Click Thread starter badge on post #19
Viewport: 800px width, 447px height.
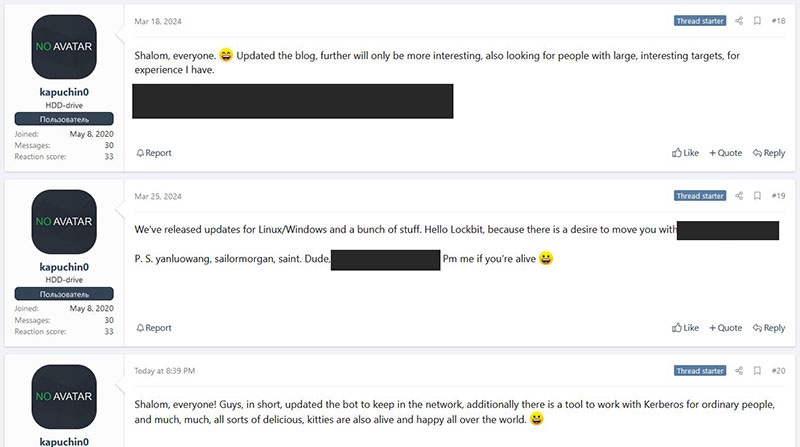pos(701,196)
